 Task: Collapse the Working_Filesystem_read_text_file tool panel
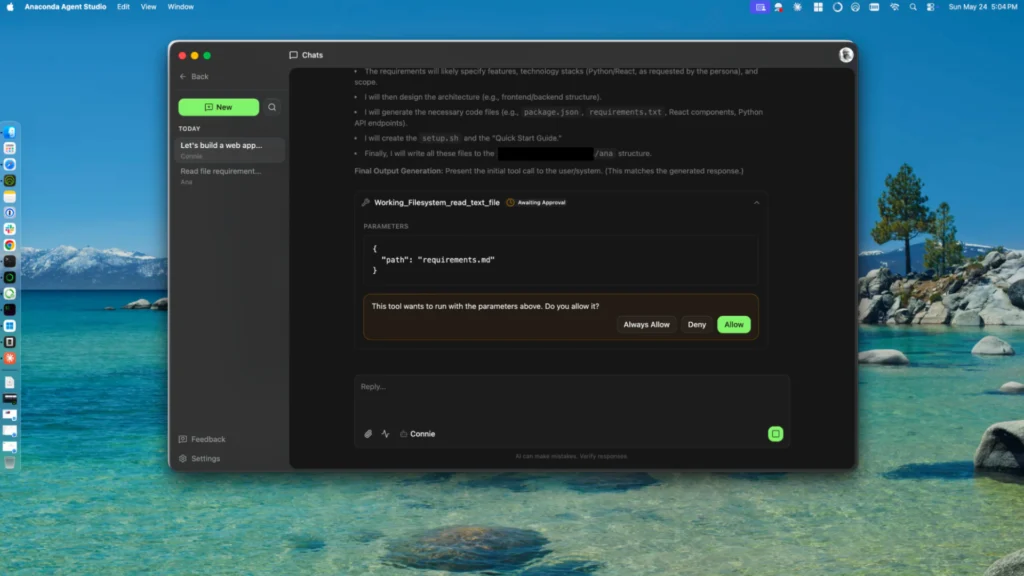pos(756,203)
